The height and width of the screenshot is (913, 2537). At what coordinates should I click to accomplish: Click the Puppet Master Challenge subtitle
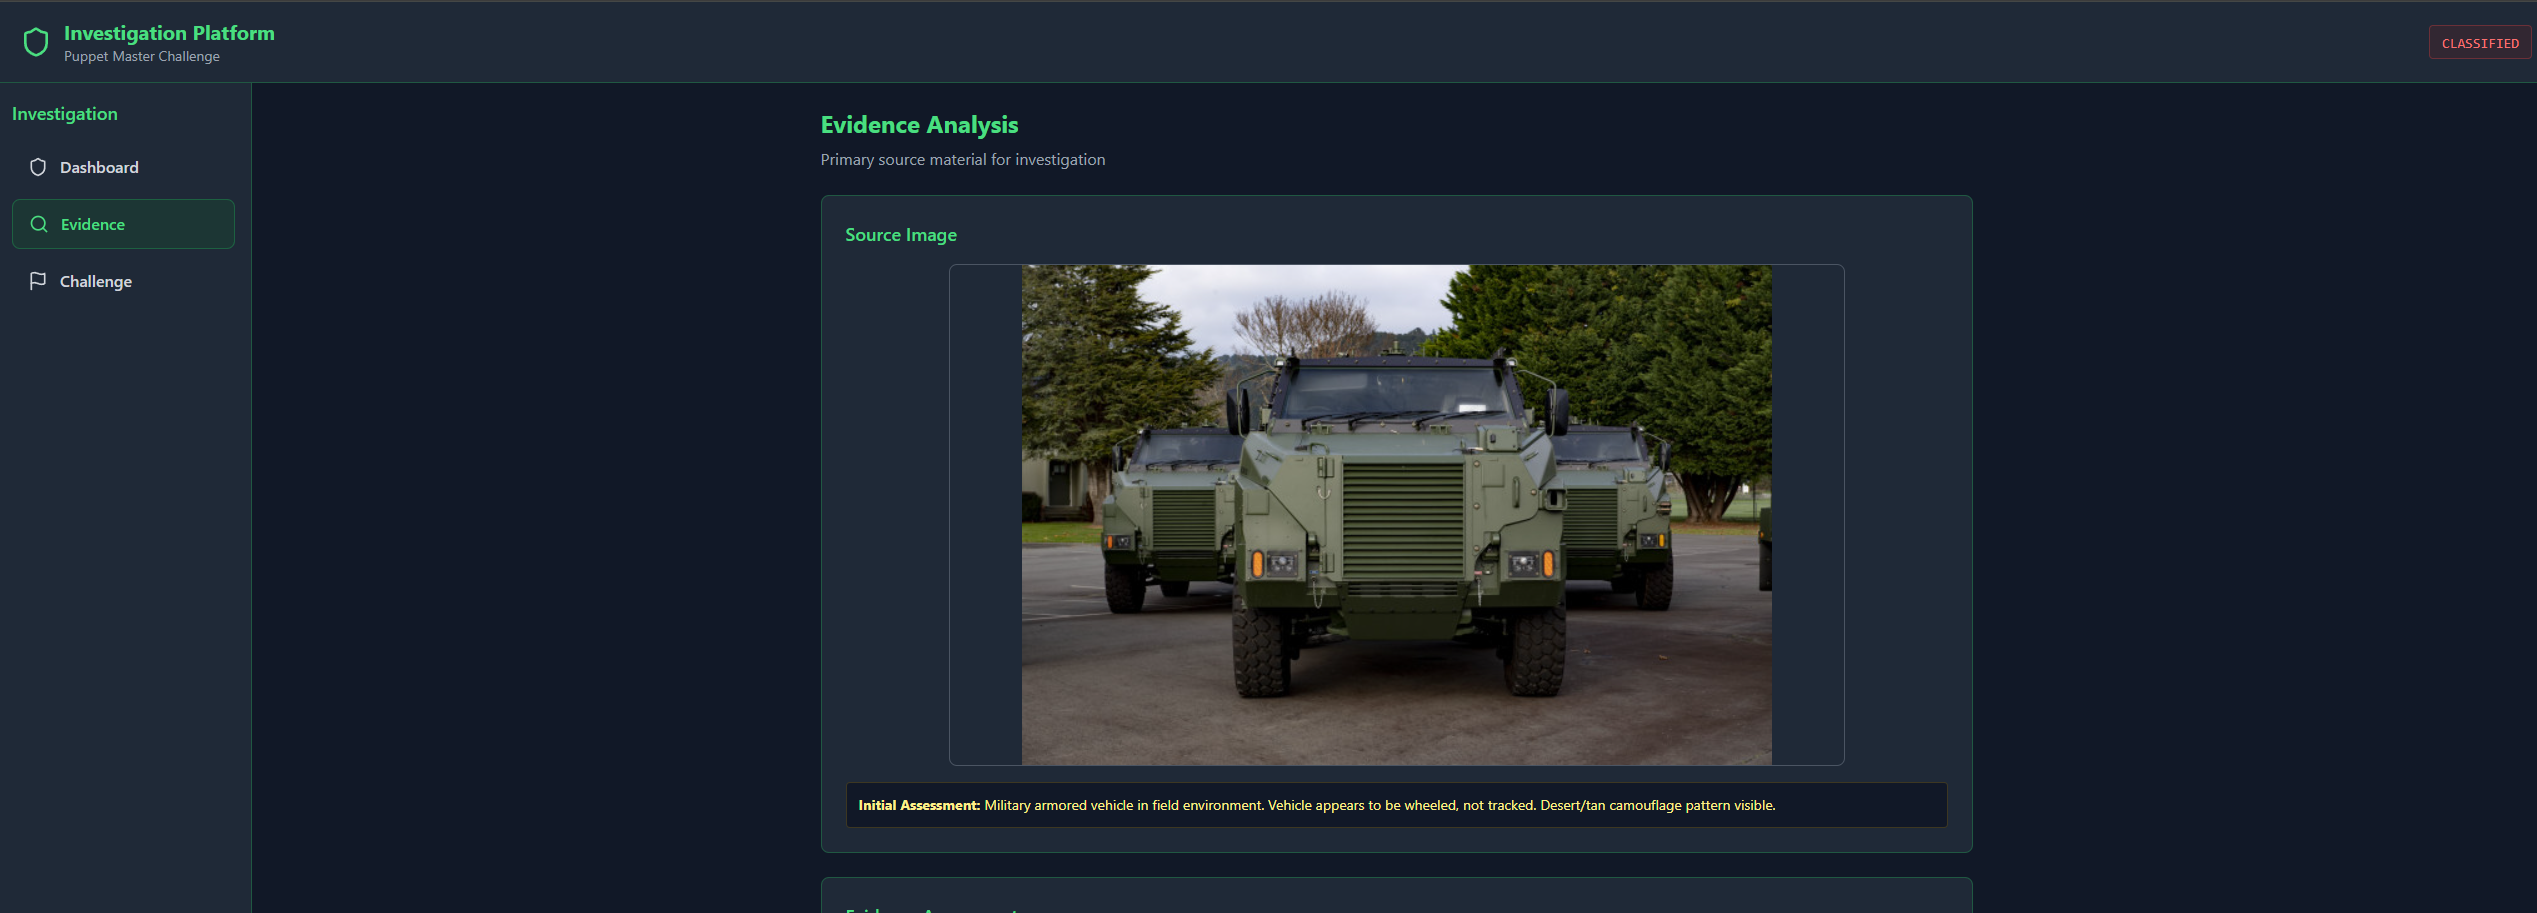click(142, 57)
